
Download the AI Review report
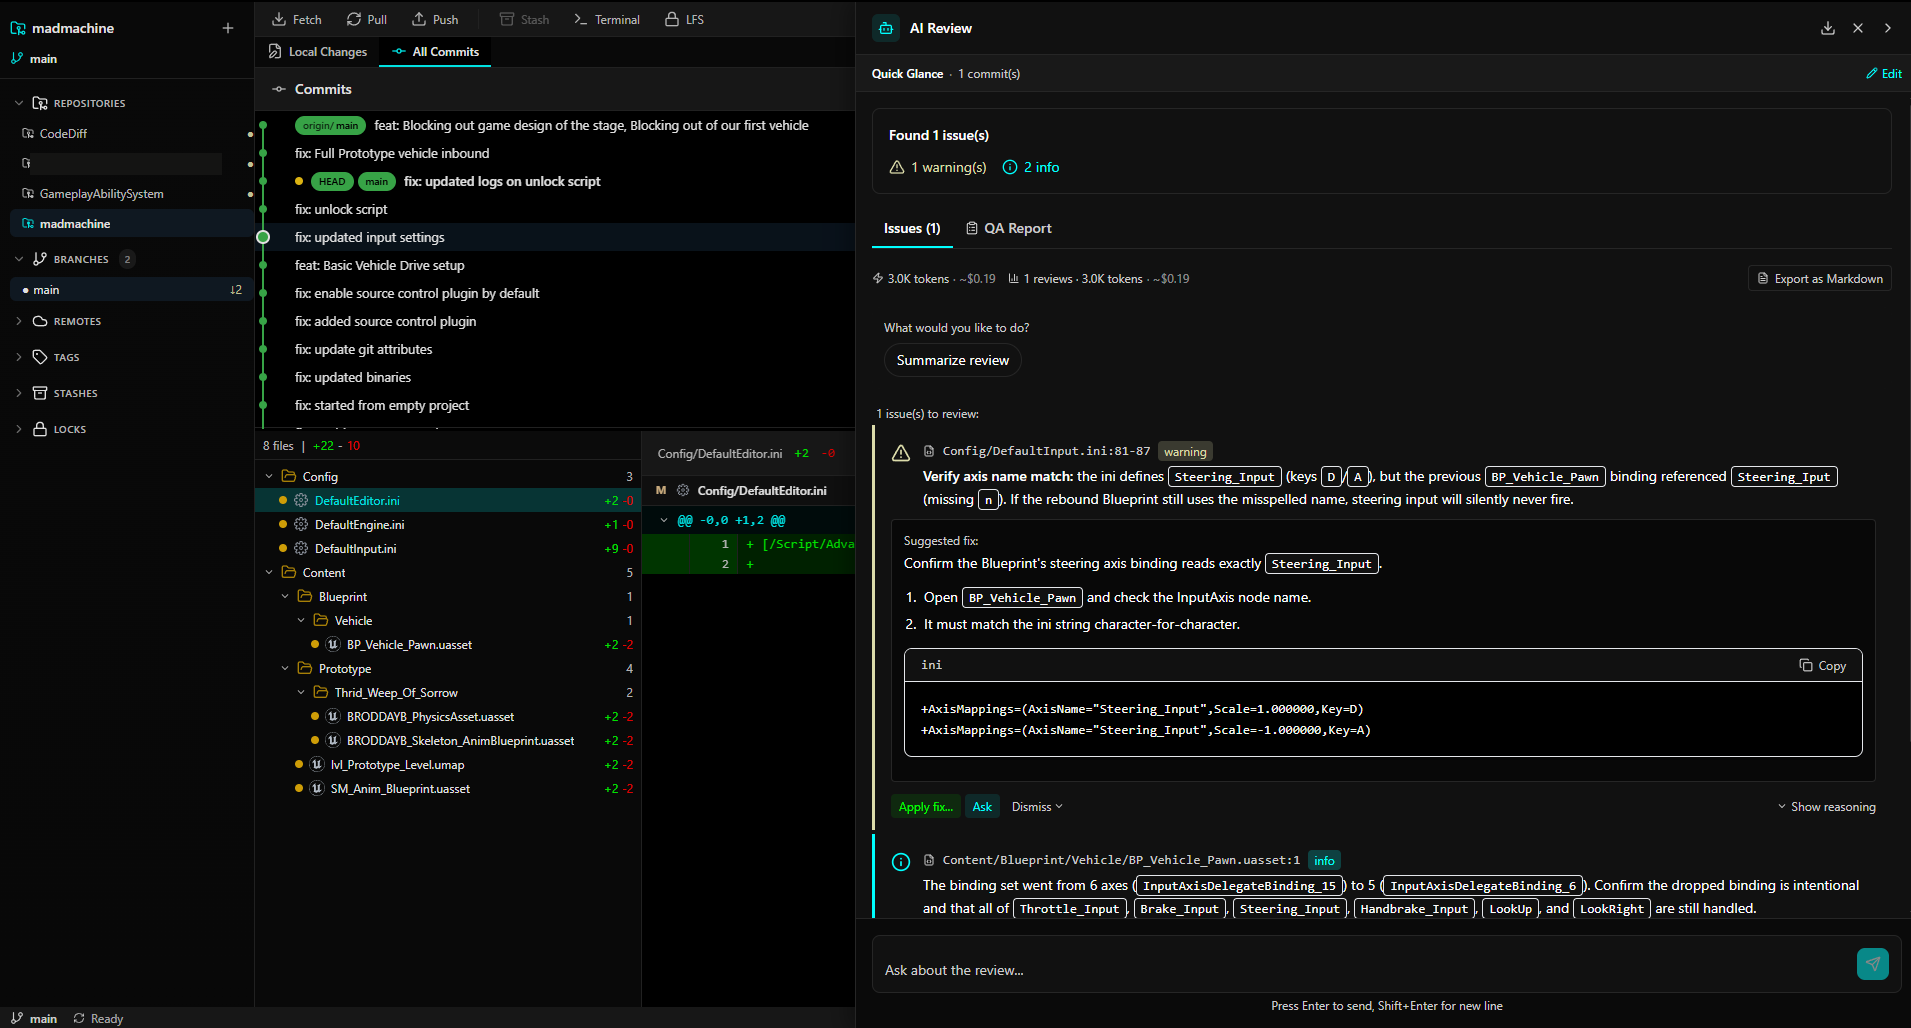point(1828,28)
